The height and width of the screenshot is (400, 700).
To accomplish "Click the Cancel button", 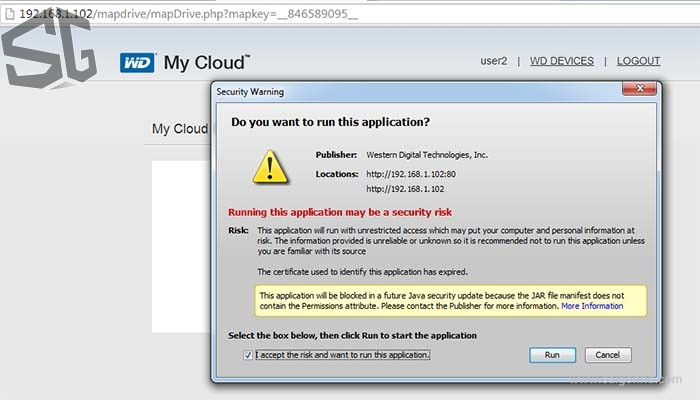I will pyautogui.click(x=608, y=355).
